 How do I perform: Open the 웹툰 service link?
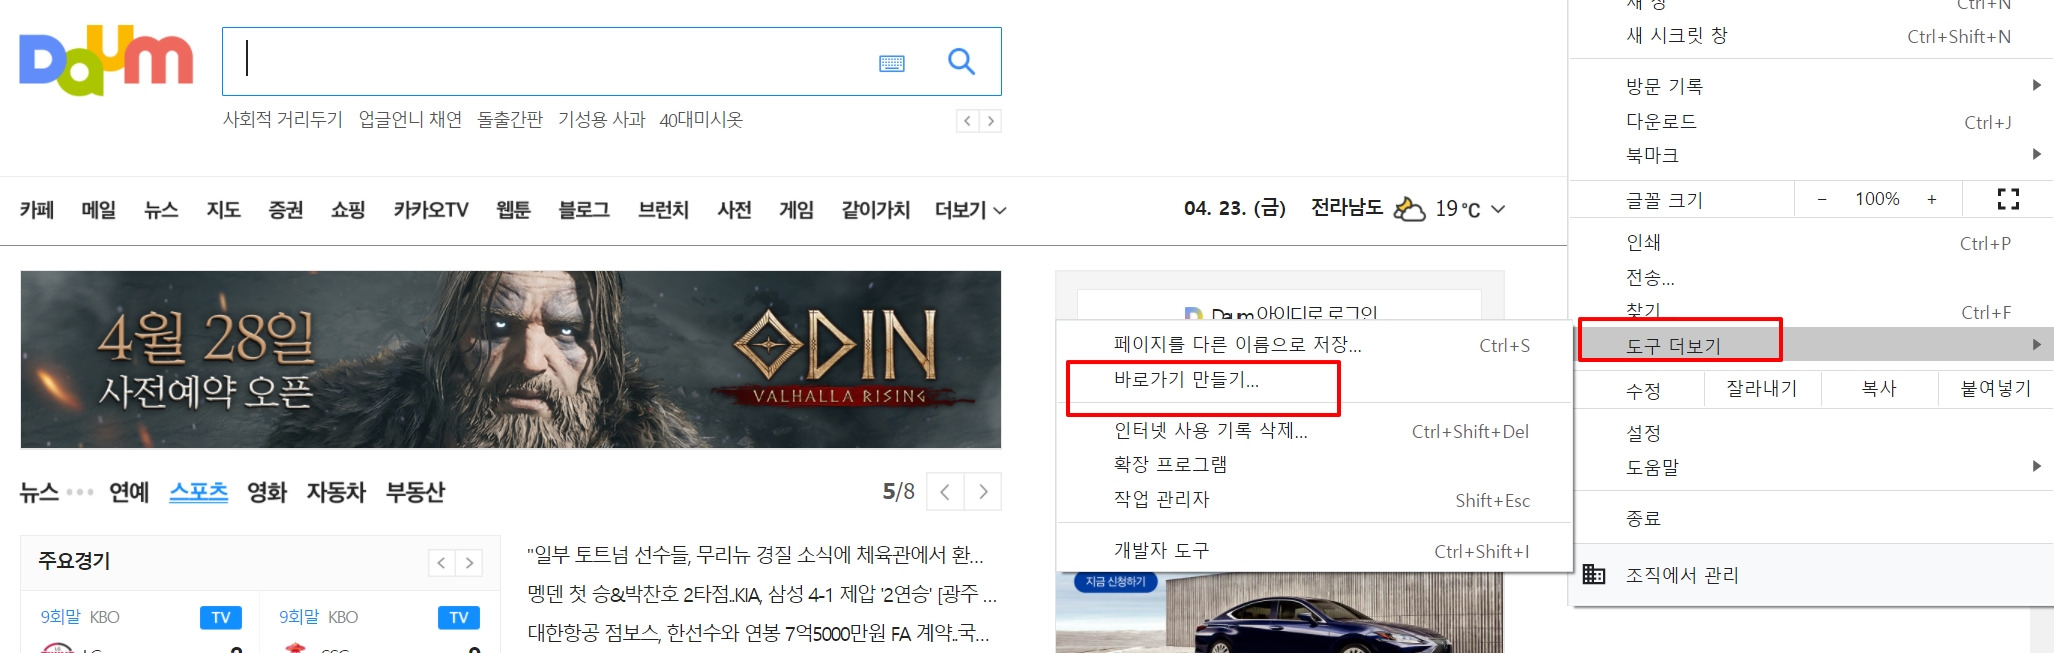pyautogui.click(x=513, y=210)
